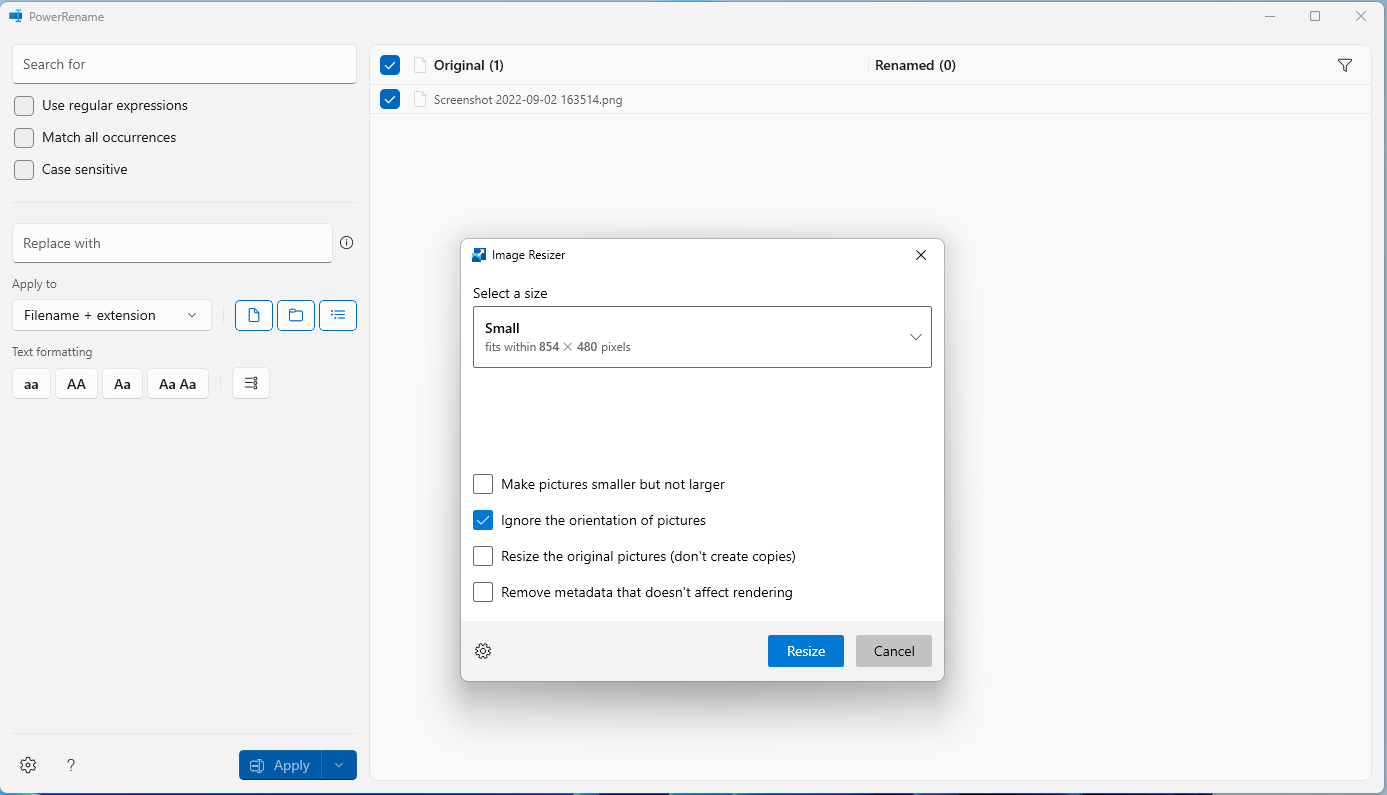Click the Renamed (0) column header
The width and height of the screenshot is (1387, 795).
[915, 65]
